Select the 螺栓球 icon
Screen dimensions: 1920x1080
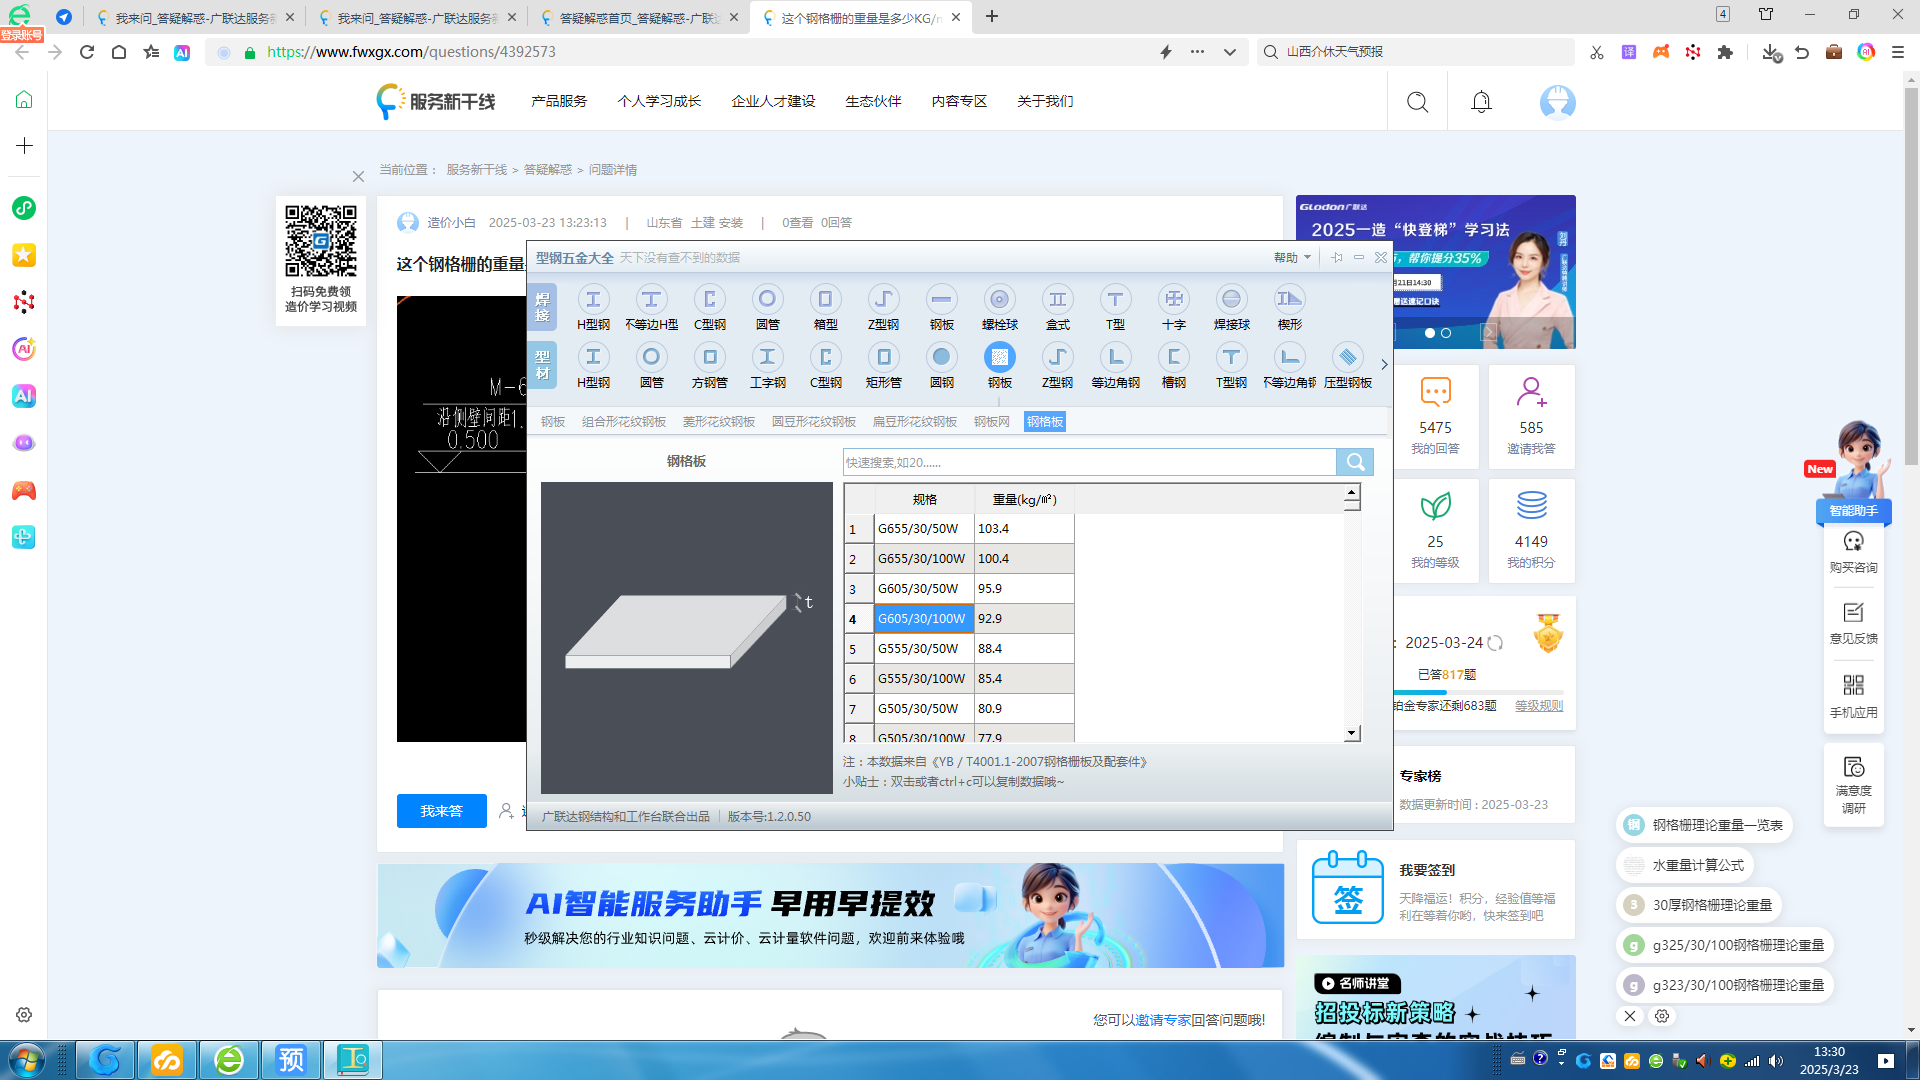pyautogui.click(x=999, y=308)
